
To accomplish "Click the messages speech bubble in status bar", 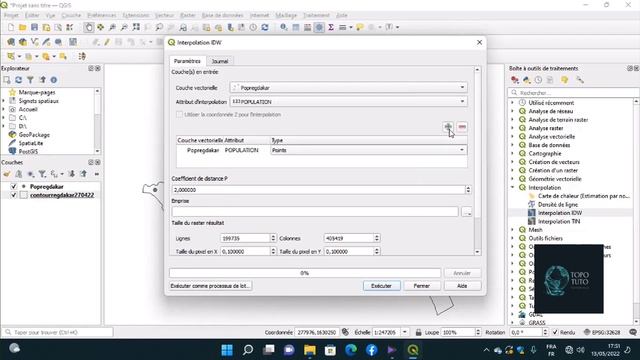I will pyautogui.click(x=633, y=333).
